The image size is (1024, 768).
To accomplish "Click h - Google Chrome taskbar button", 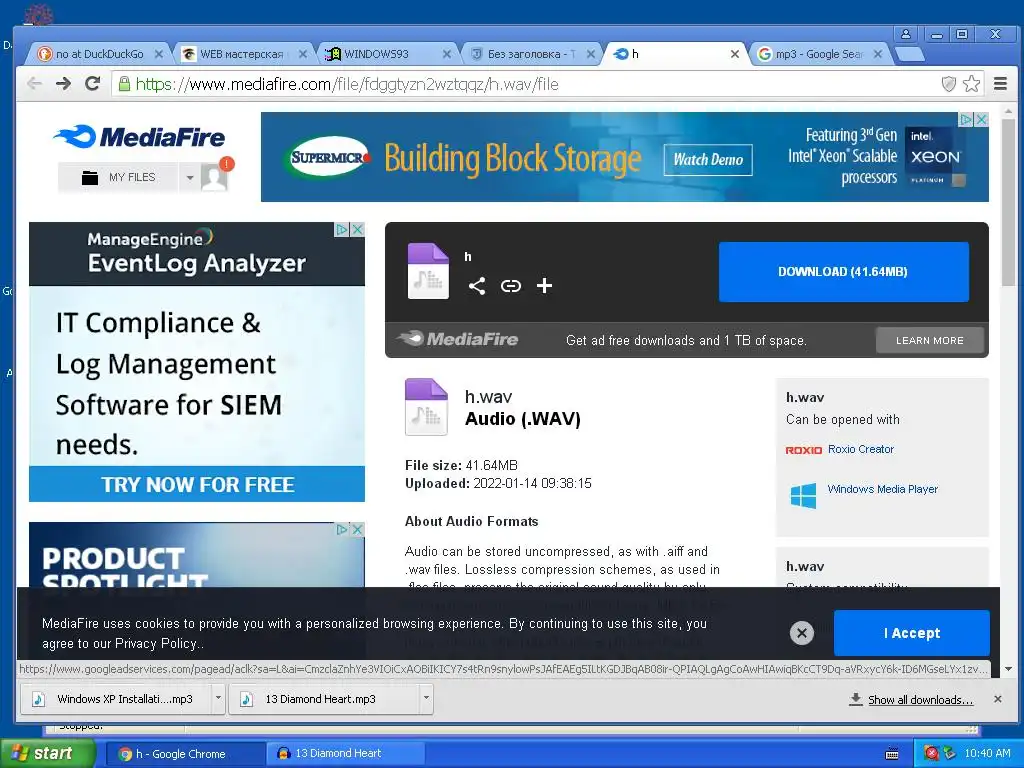I will click(x=184, y=754).
